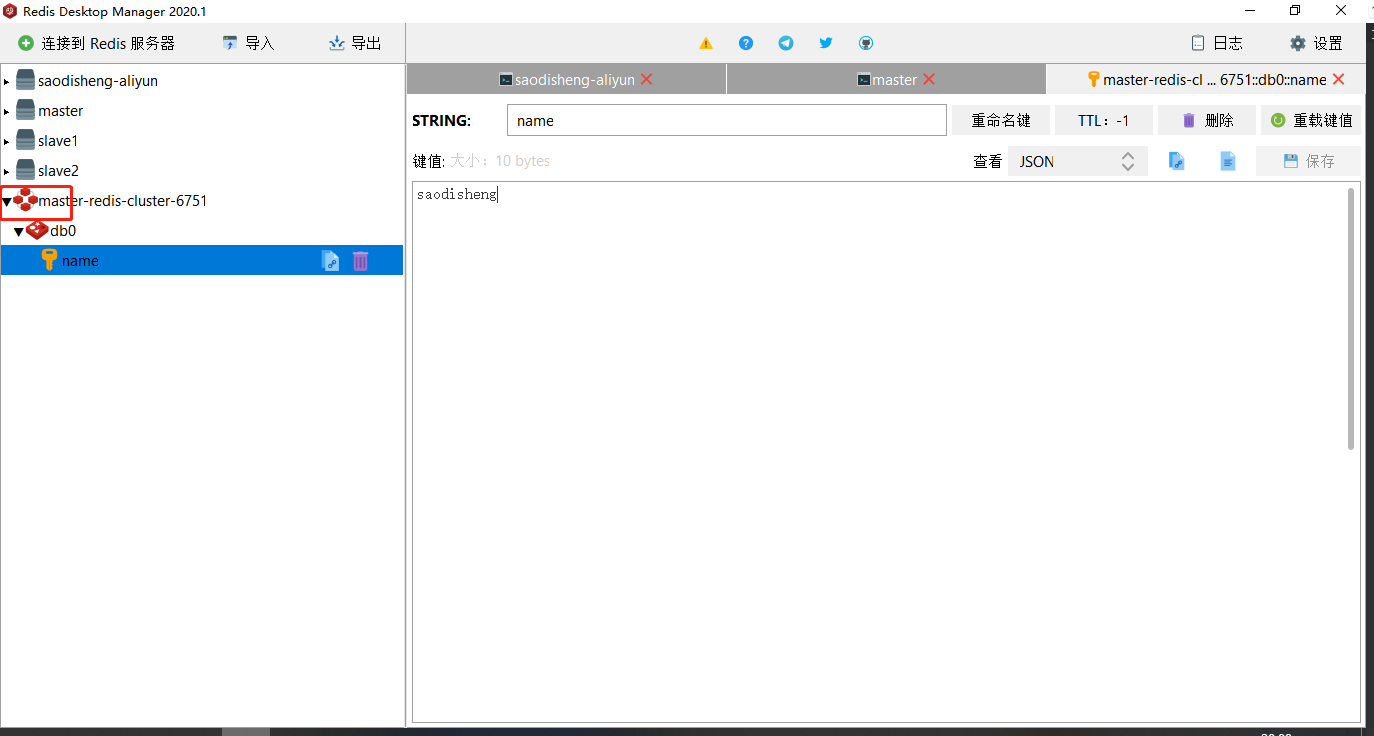Open Settings (设置) with gear icon
This screenshot has height=736, width=1374.
point(1316,43)
